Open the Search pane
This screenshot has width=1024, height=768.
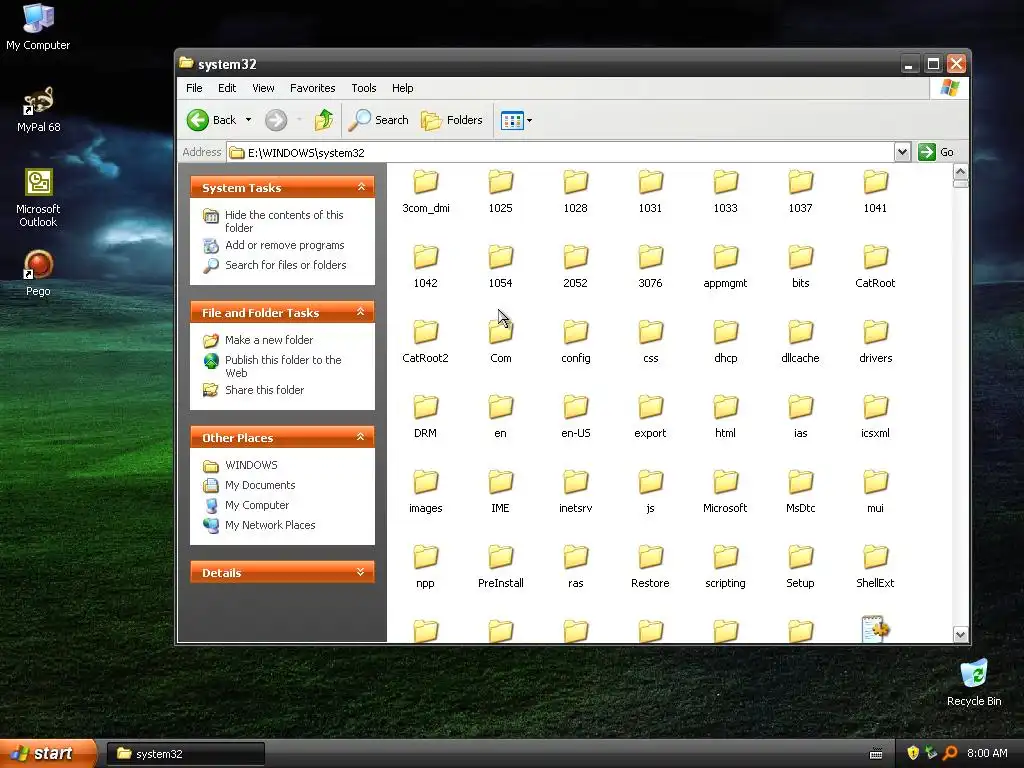pyautogui.click(x=379, y=120)
